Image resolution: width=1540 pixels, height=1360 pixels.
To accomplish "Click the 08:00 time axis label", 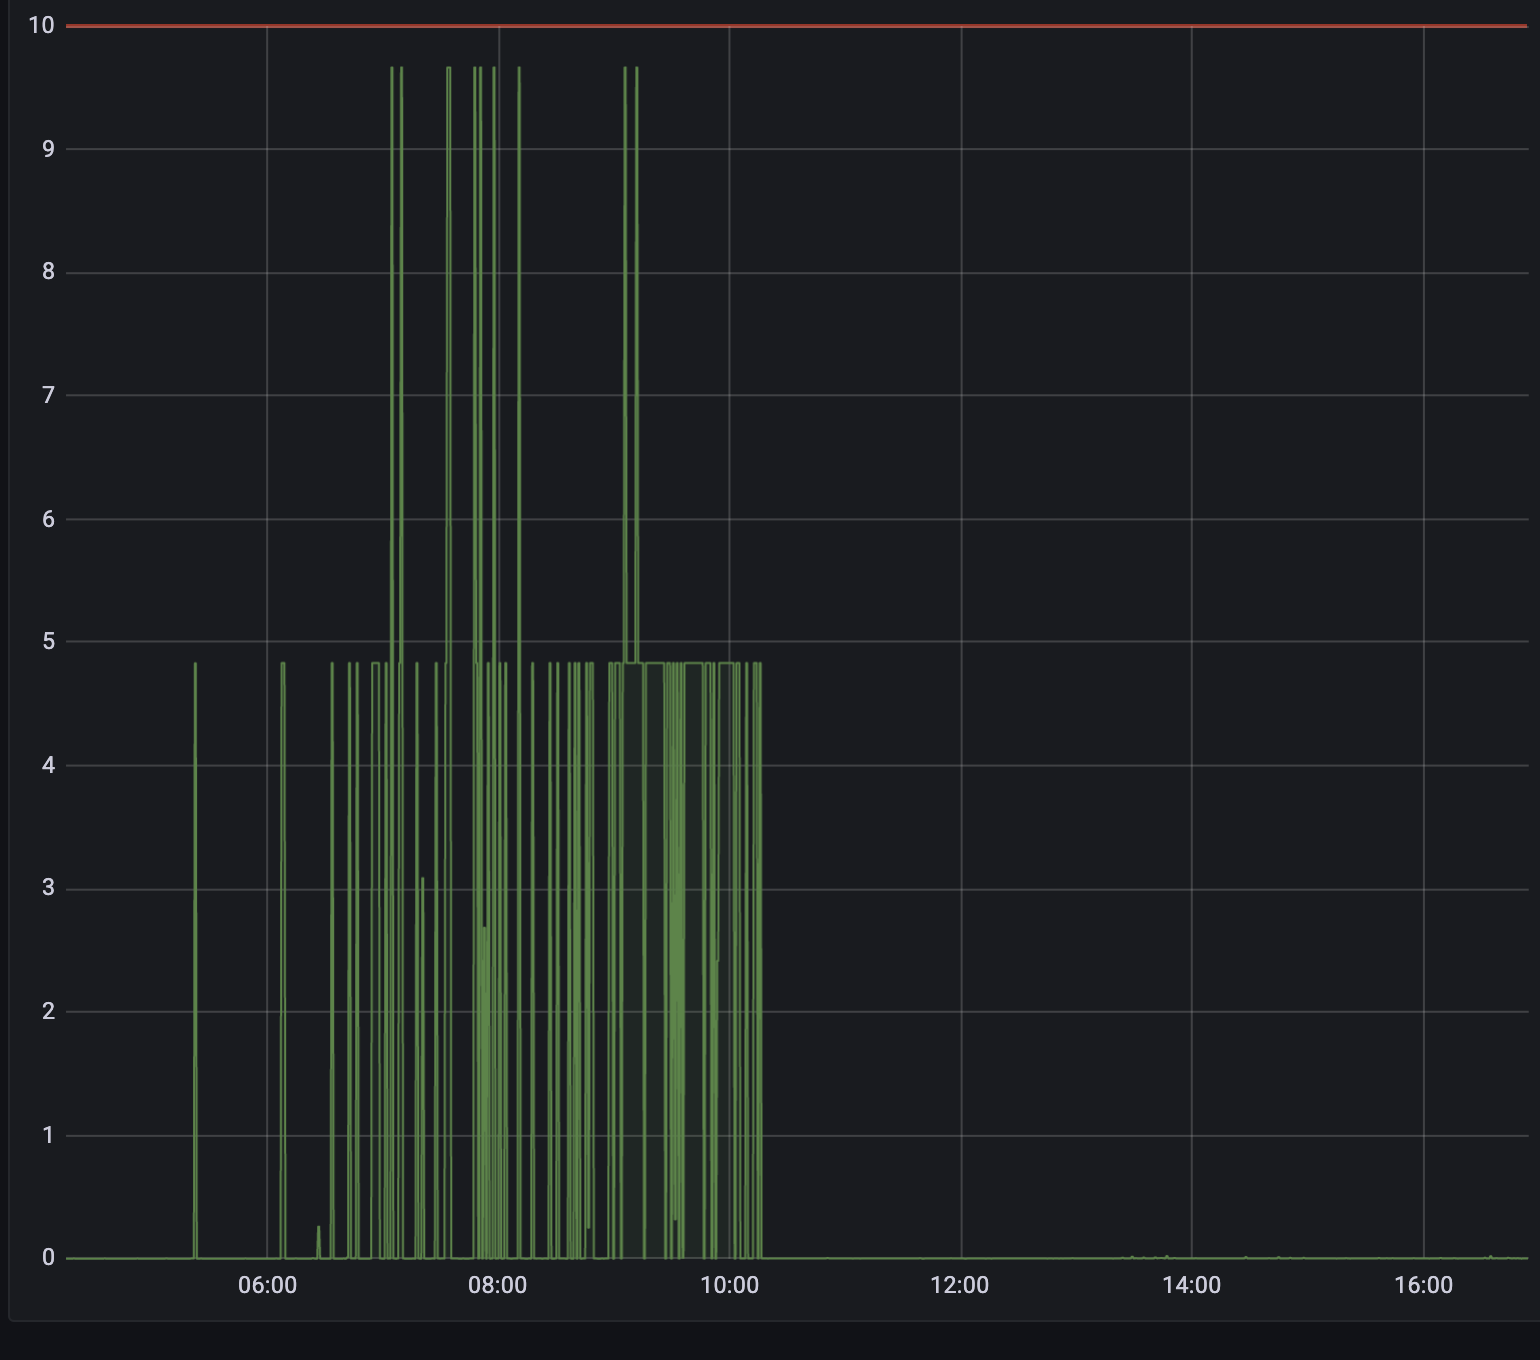I will click(x=499, y=1286).
